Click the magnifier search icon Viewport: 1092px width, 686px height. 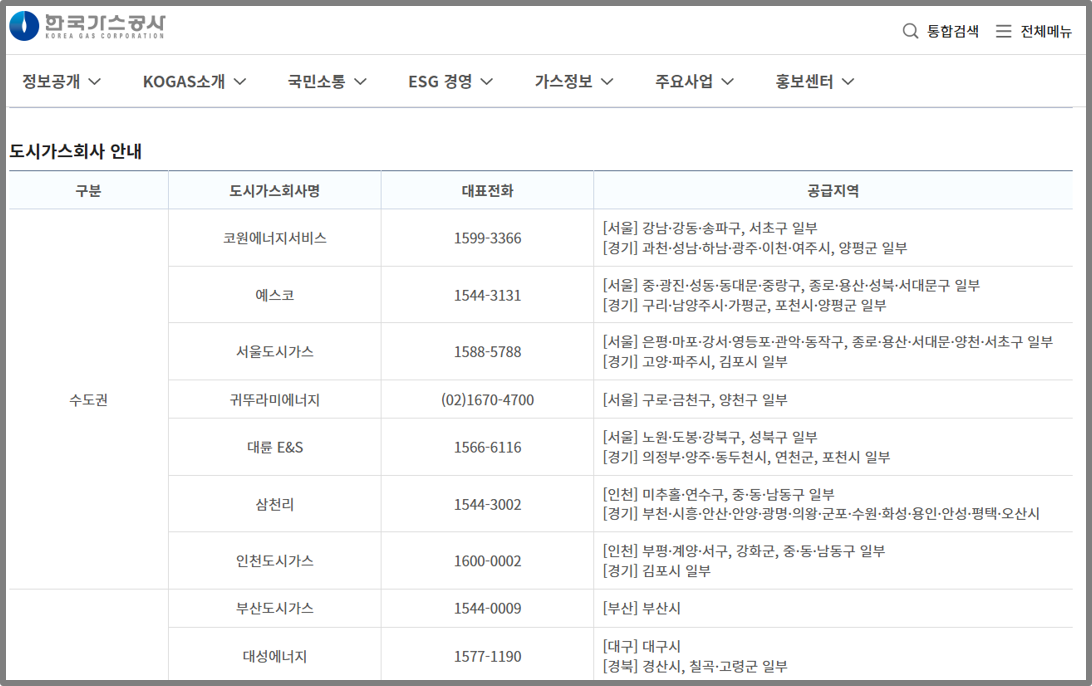tap(910, 31)
